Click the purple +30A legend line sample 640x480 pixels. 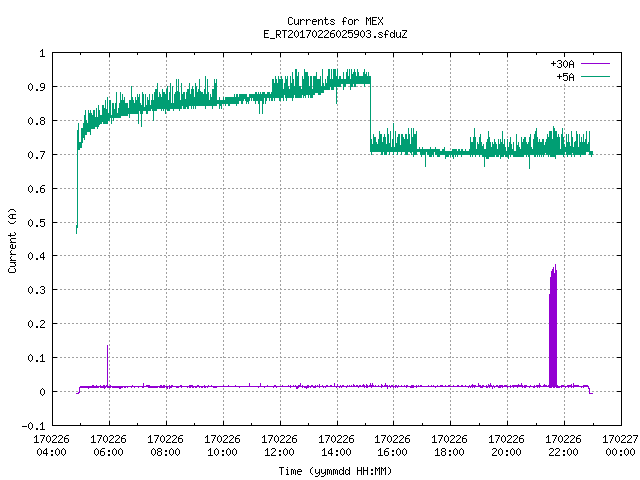pos(595,64)
